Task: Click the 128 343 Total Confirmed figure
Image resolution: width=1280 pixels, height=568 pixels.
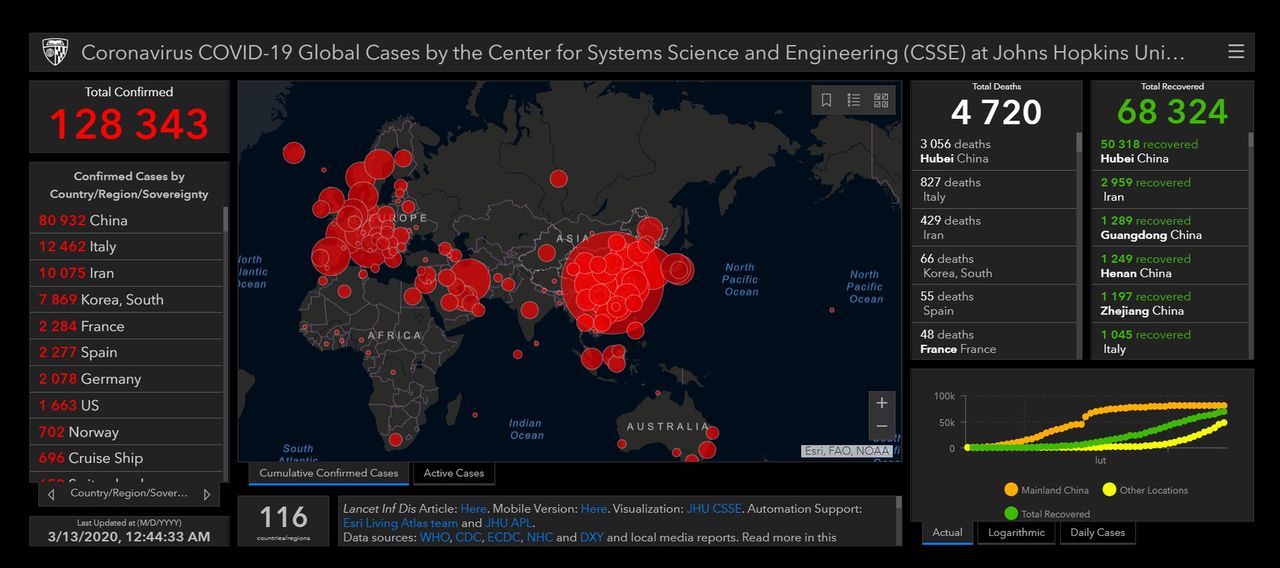Action: (x=129, y=124)
